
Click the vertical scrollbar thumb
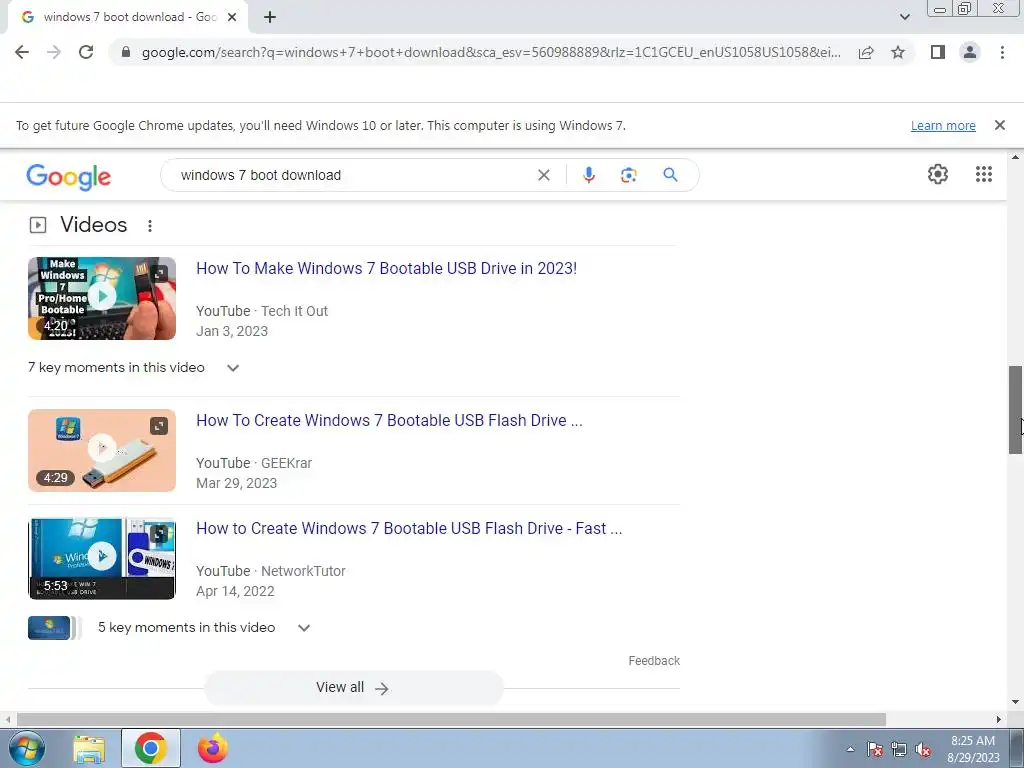pyautogui.click(x=1016, y=409)
